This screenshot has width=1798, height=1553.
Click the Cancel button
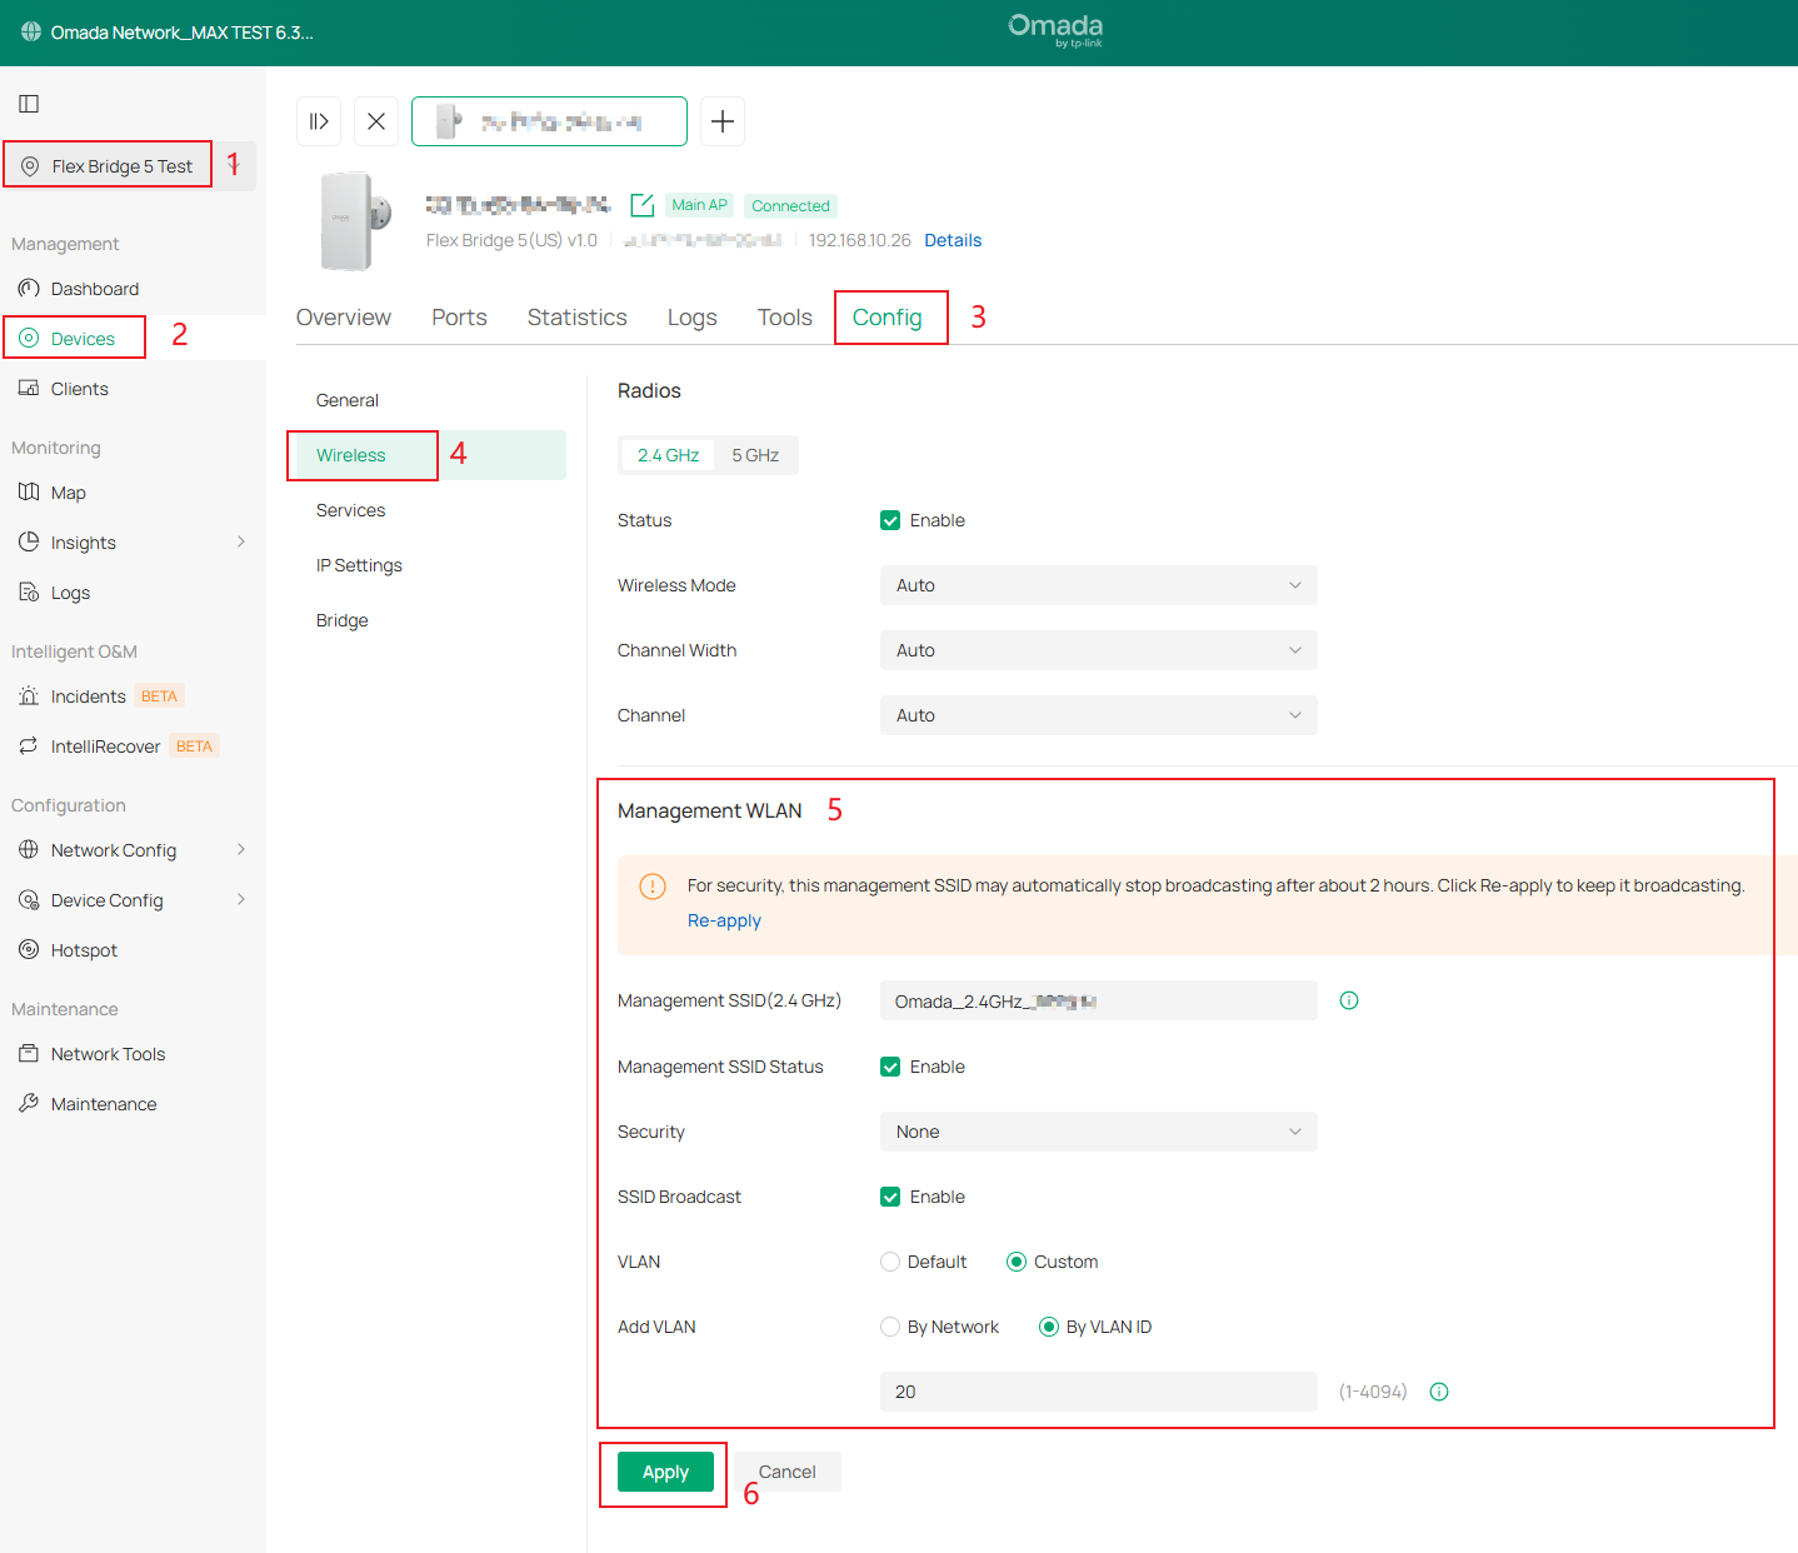point(787,1472)
